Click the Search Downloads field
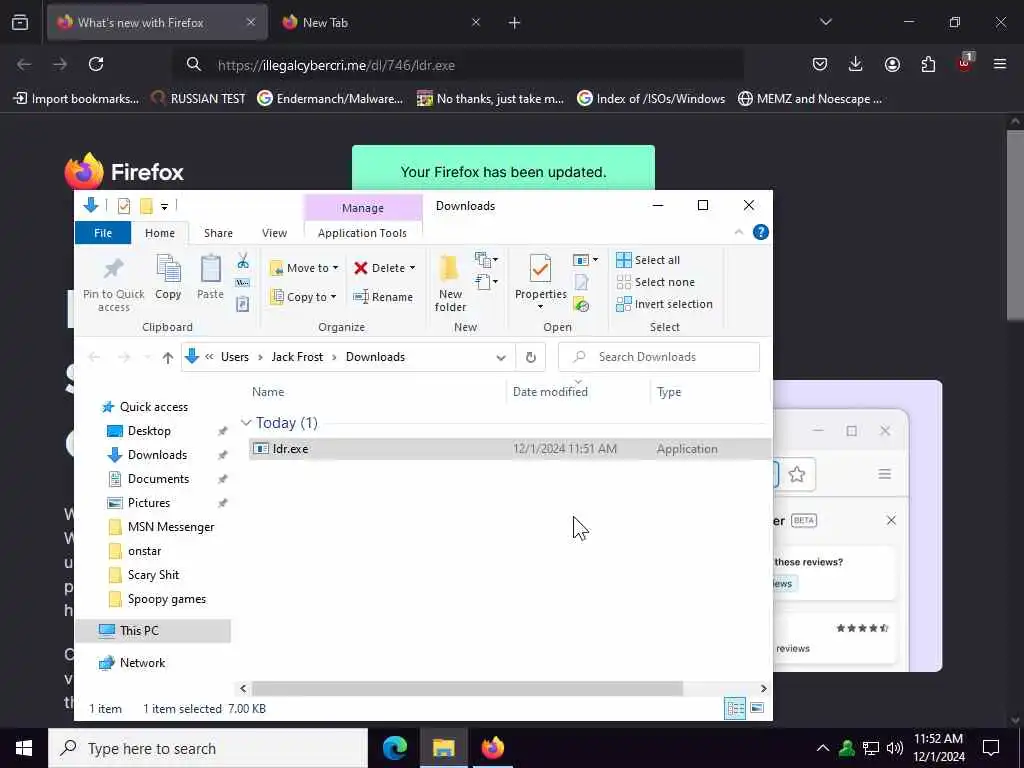 658,357
